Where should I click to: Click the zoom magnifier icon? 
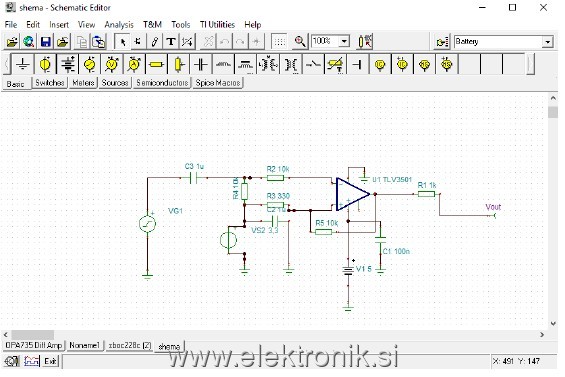pos(300,42)
